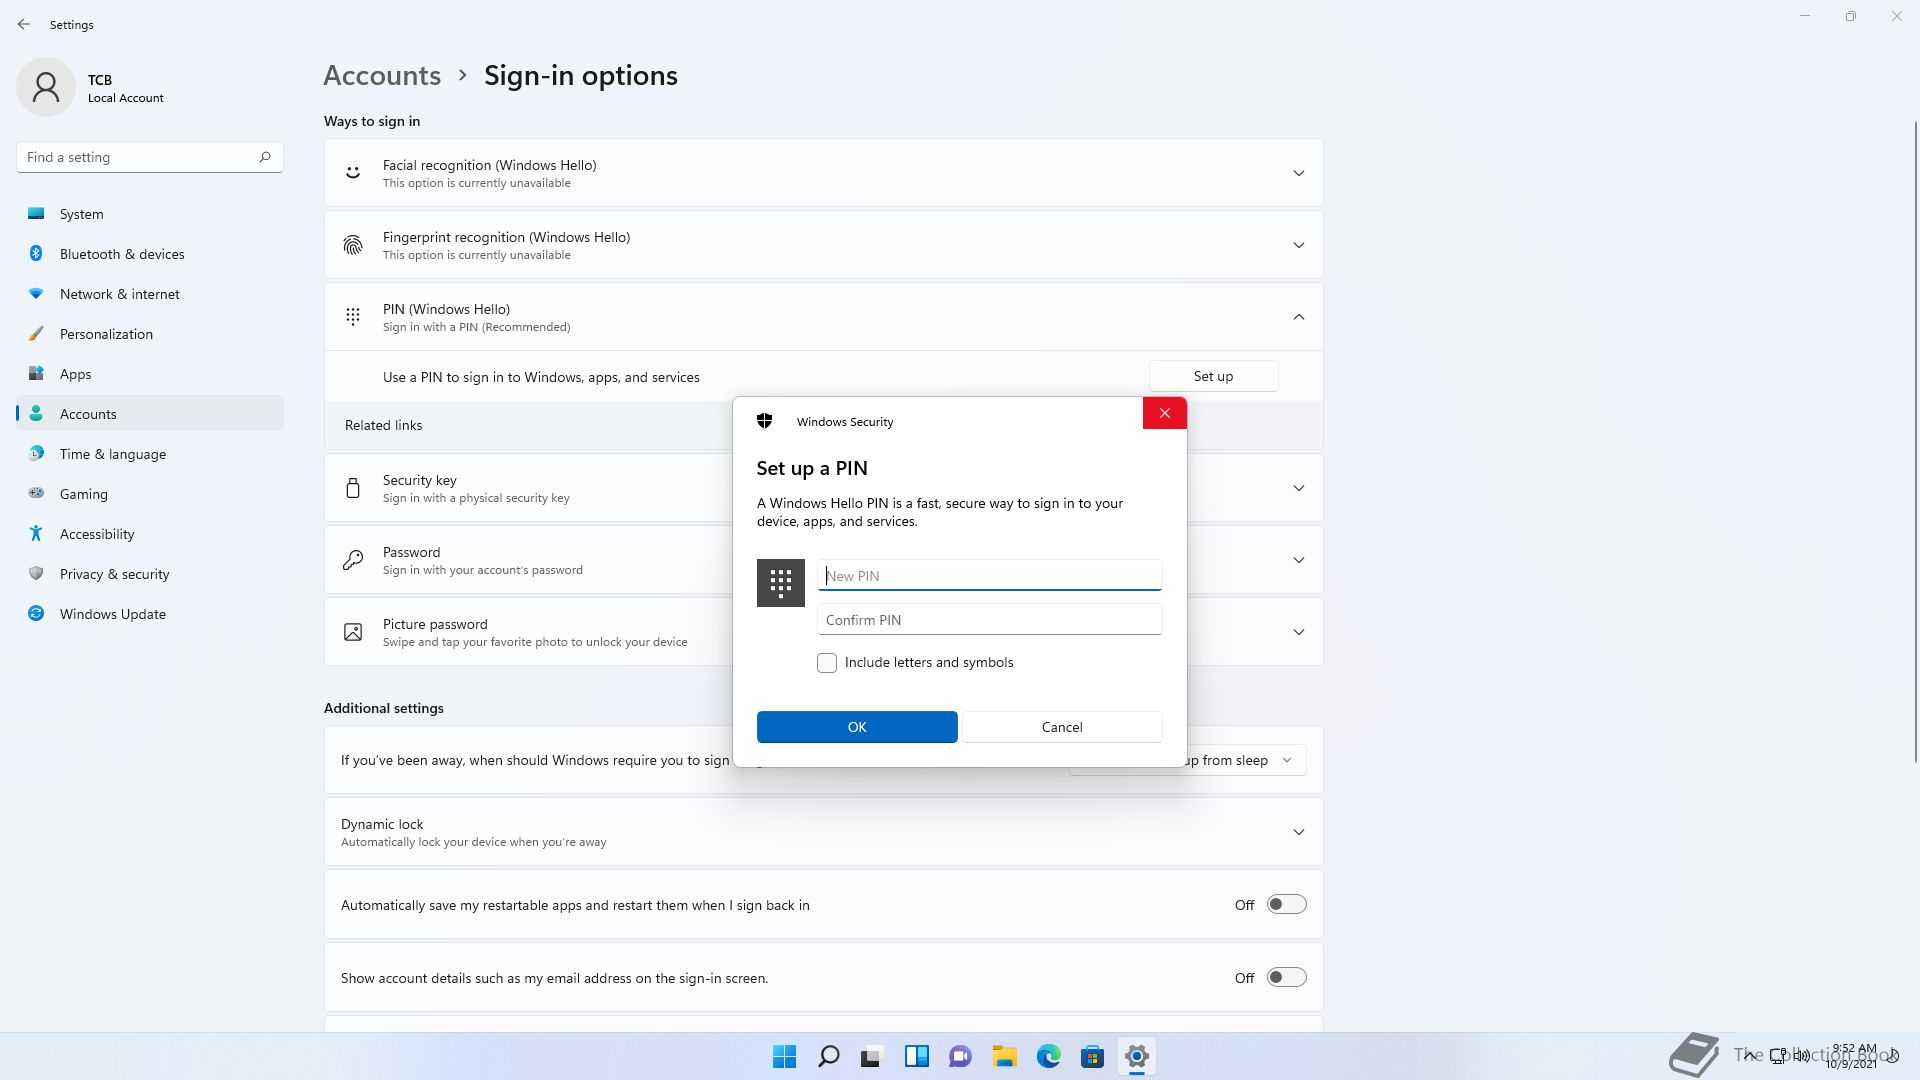Check Include letters and symbols
The width and height of the screenshot is (1920, 1080).
[x=827, y=663]
